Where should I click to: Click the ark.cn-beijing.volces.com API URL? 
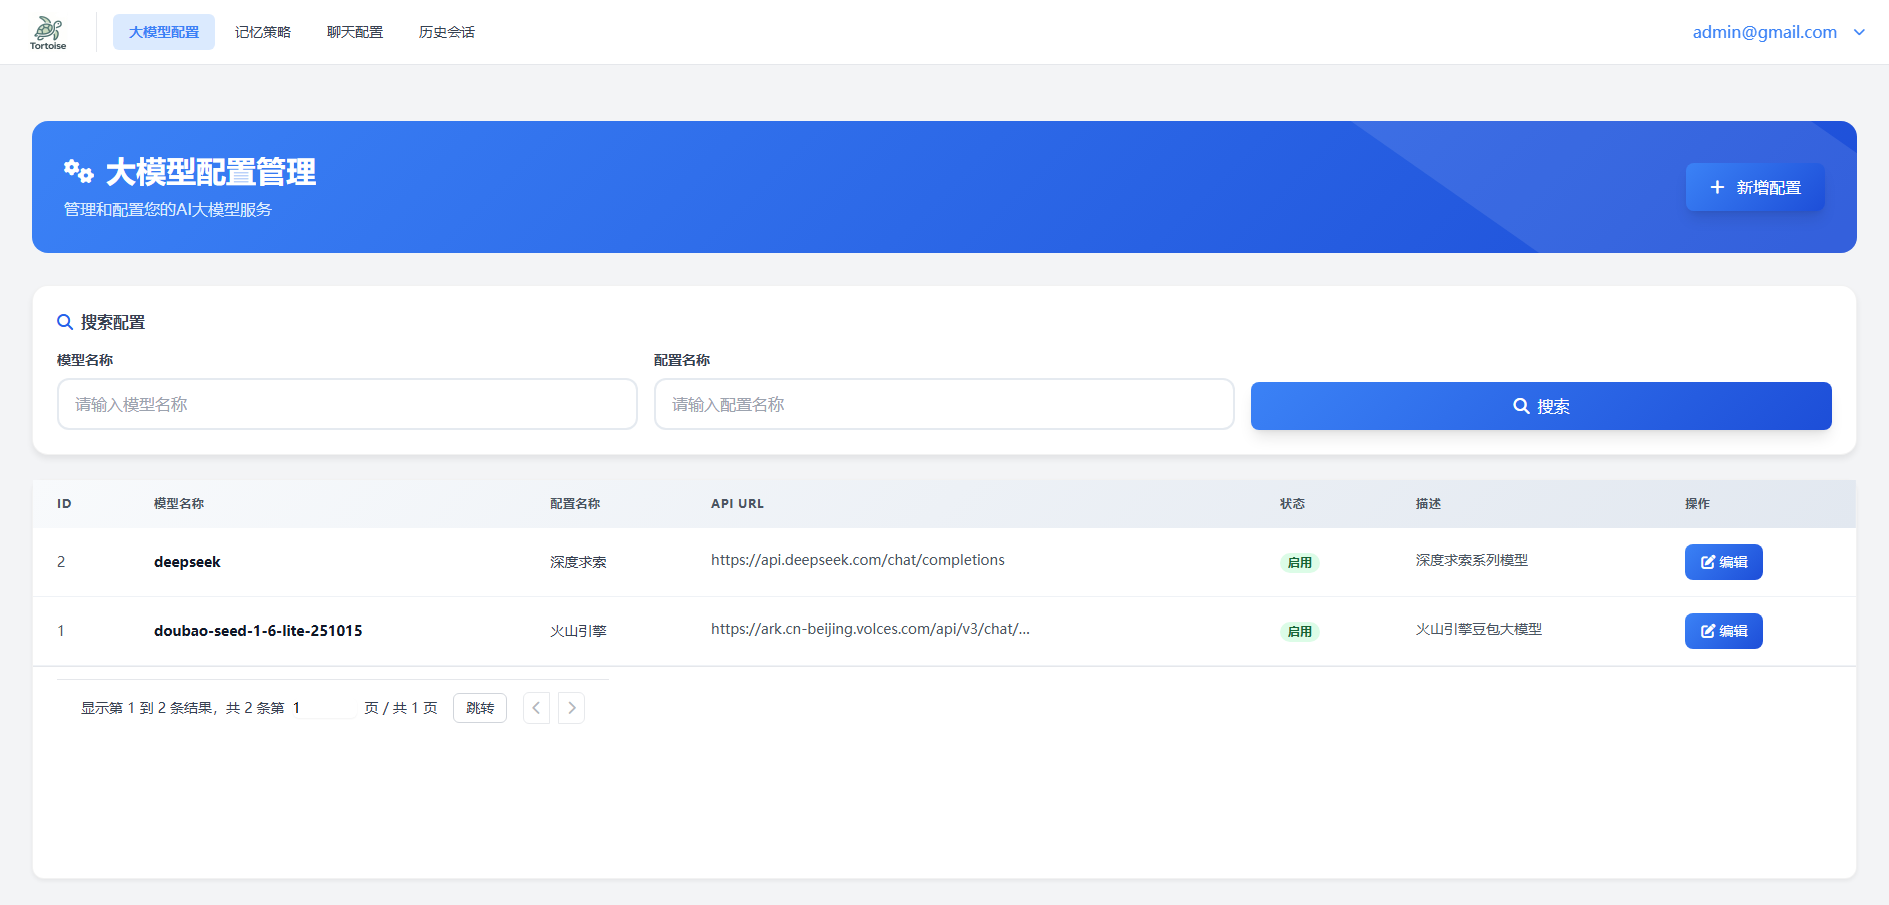click(870, 629)
